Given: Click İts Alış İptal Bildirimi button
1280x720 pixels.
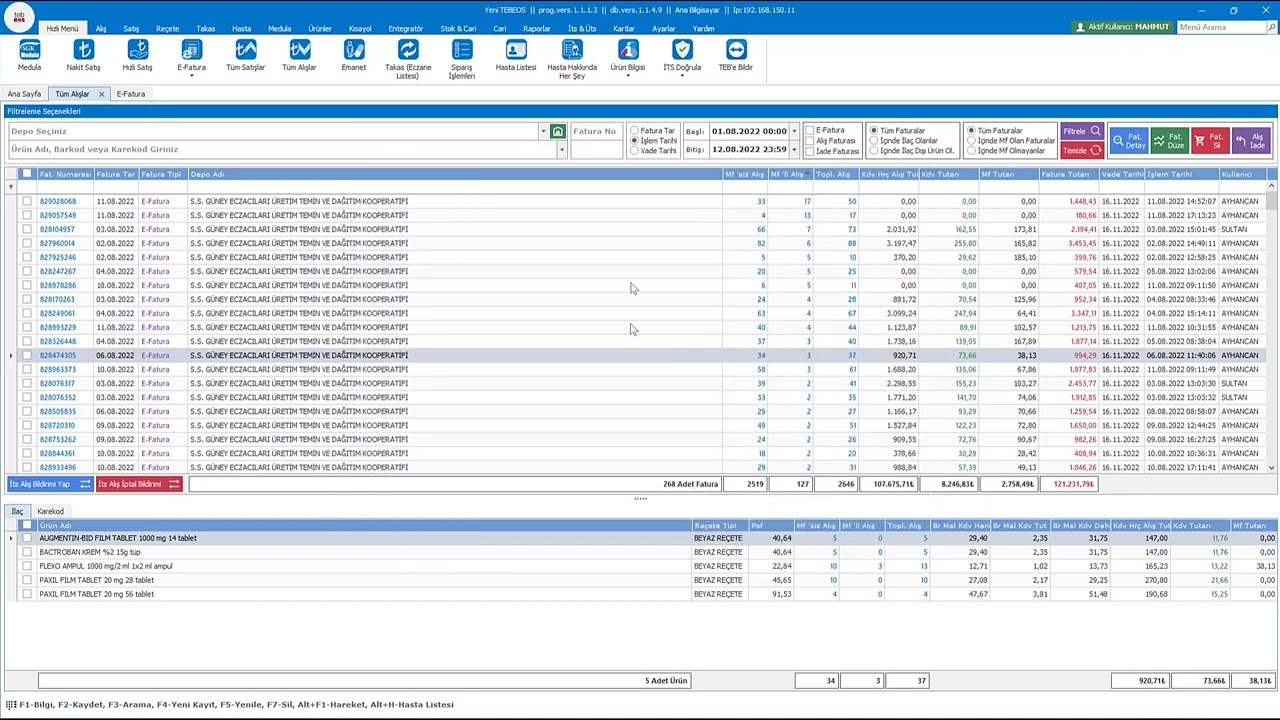Looking at the screenshot, I should pyautogui.click(x=139, y=484).
